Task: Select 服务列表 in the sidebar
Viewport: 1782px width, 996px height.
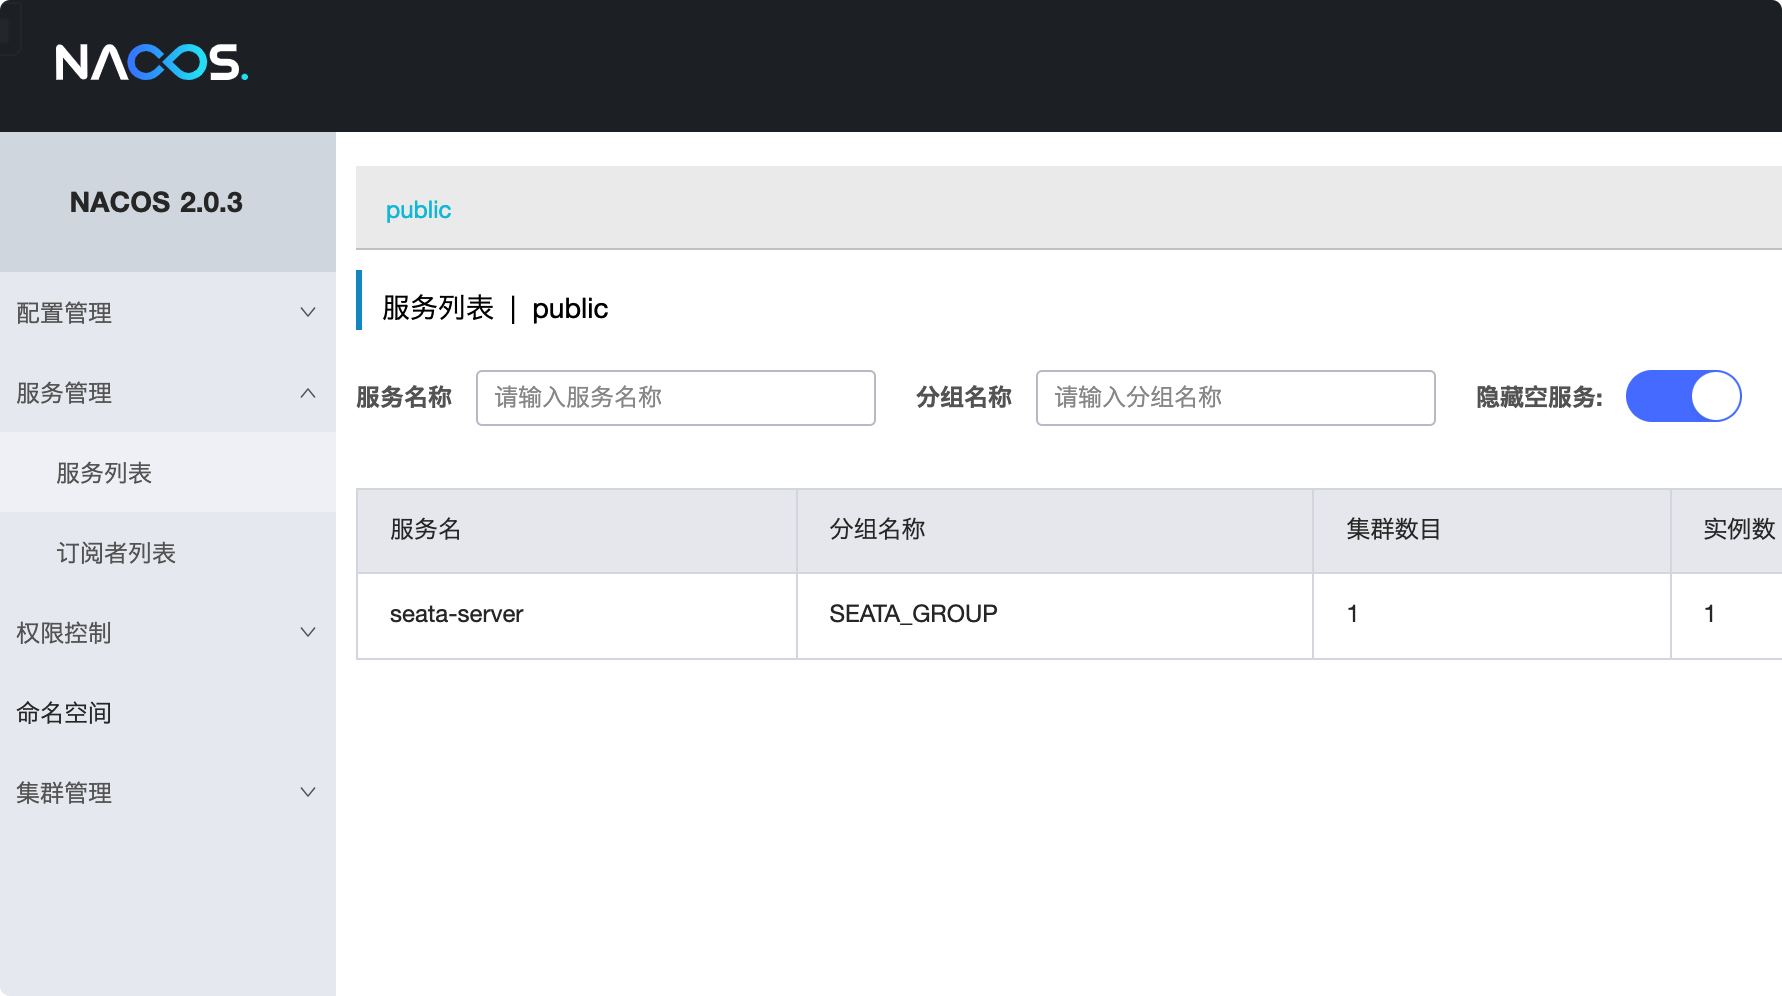Action: (x=168, y=472)
